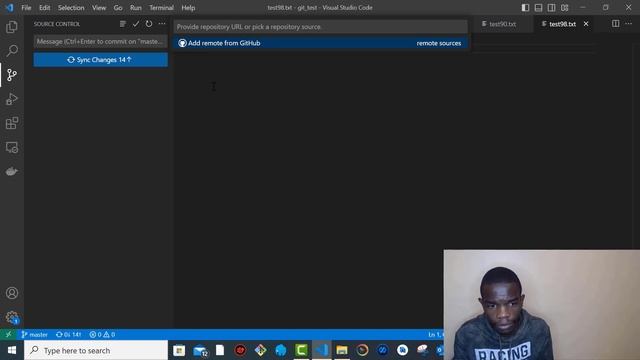Open Mail app from taskbar
This screenshot has height=360, width=640.
pyautogui.click(x=200, y=350)
